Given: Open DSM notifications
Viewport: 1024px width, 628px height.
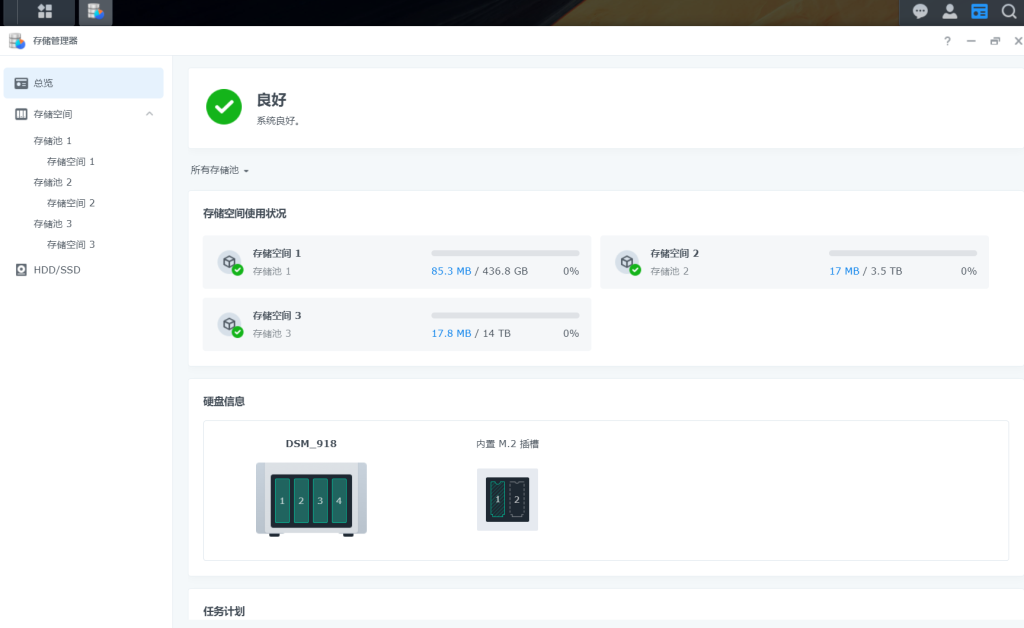Looking at the screenshot, I should click(919, 11).
